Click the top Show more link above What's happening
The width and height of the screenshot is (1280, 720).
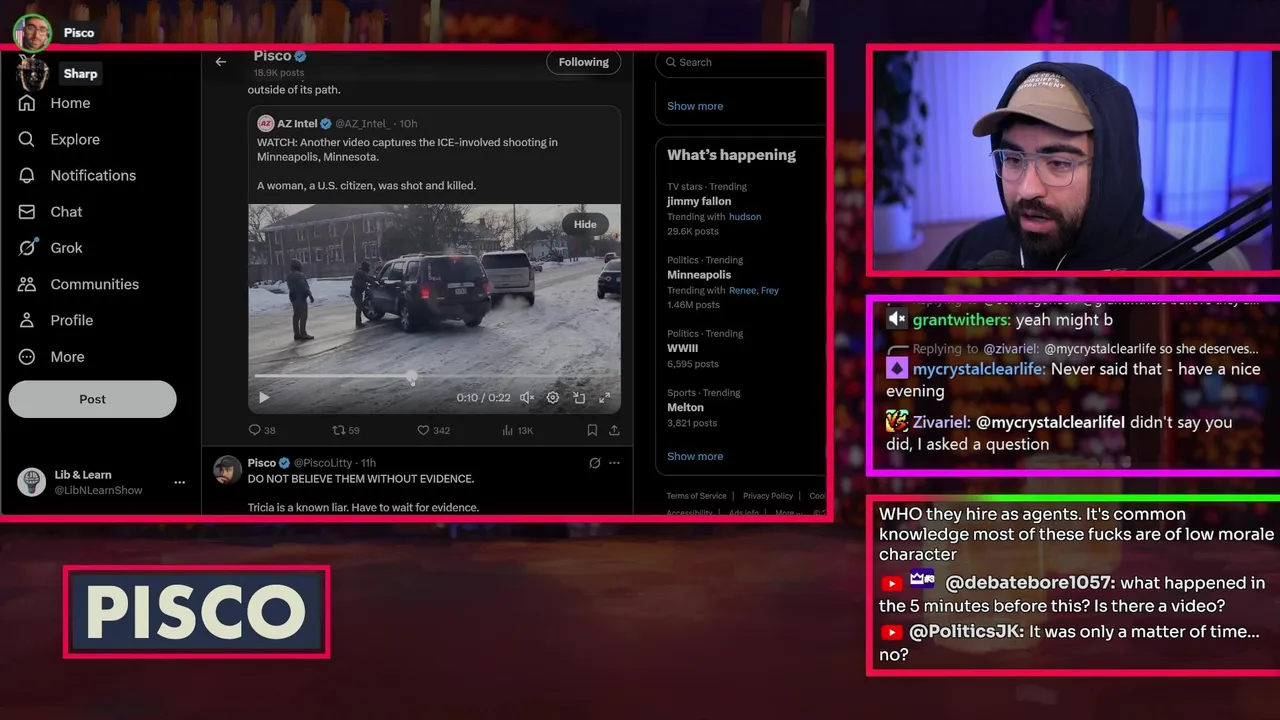(695, 106)
